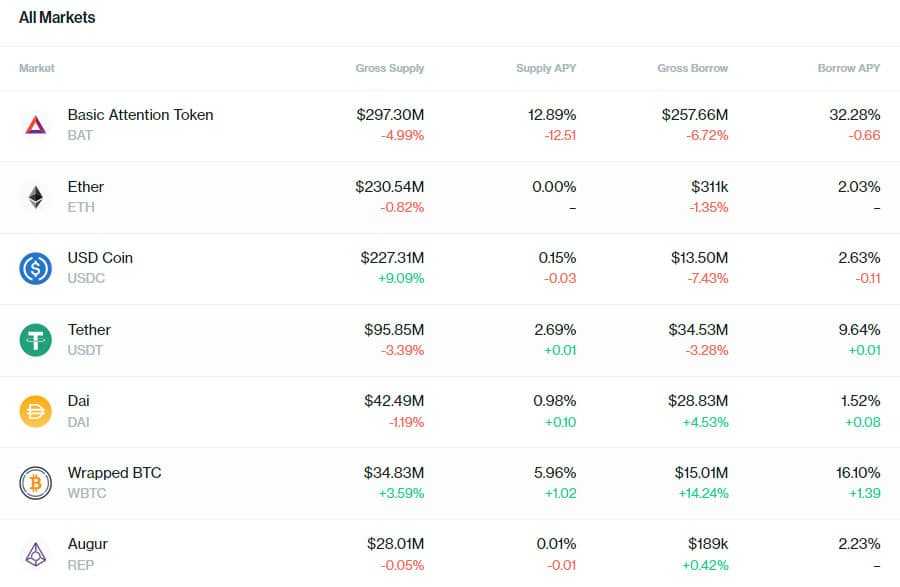Click the Basic Attention Token icon
Image resolution: width=900 pixels, height=587 pixels.
coord(35,124)
